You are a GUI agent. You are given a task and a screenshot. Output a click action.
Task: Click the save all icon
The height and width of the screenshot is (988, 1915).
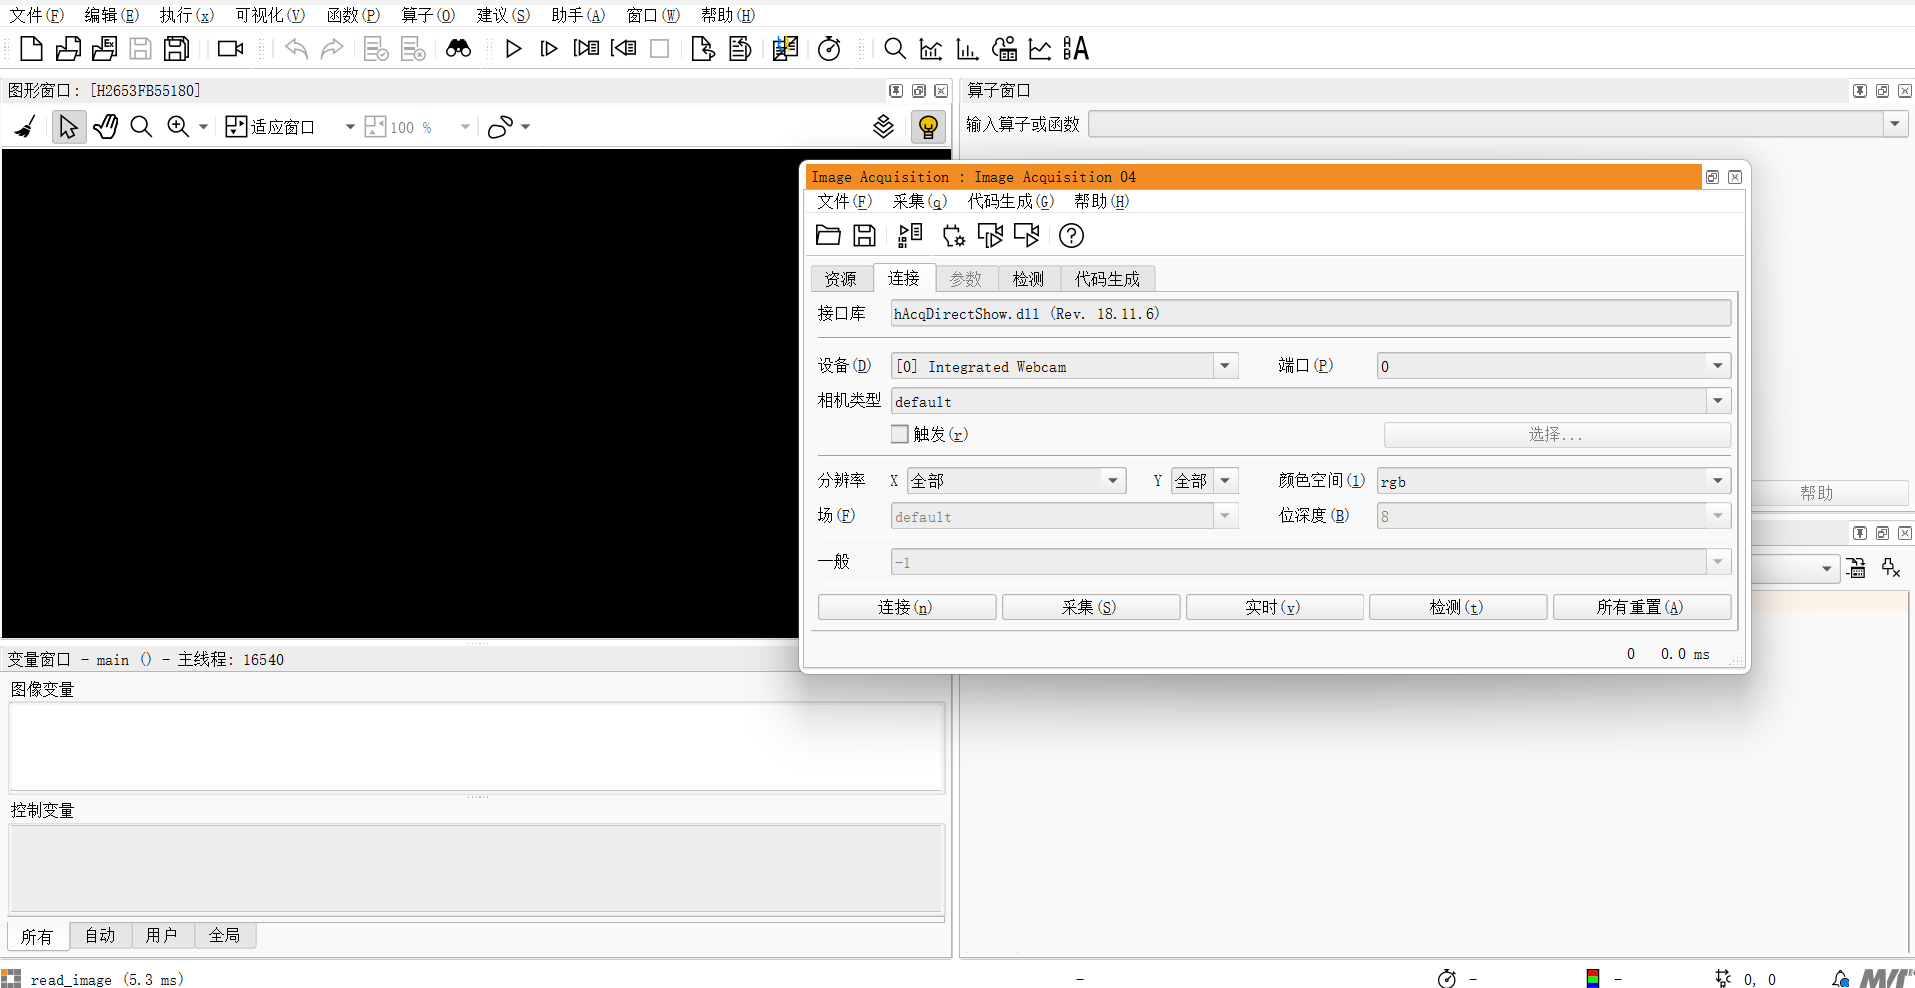point(177,48)
